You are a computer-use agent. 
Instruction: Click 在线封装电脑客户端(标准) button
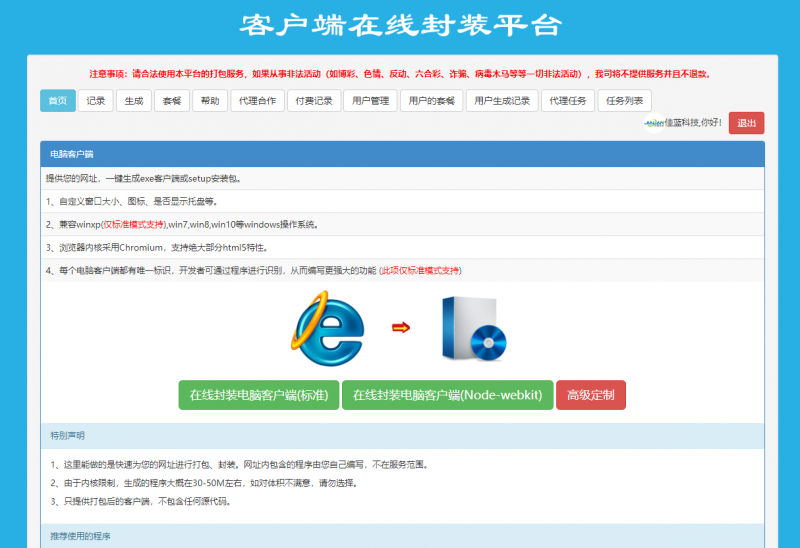click(x=259, y=395)
